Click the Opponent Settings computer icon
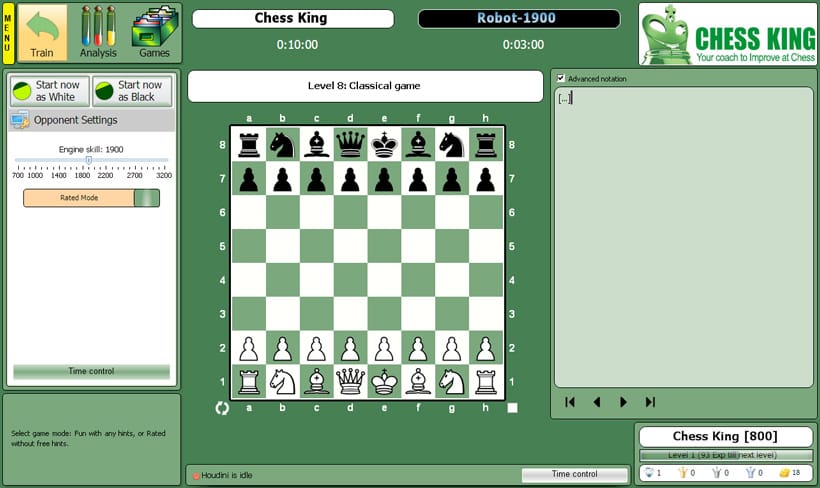Image resolution: width=820 pixels, height=488 pixels. pyautogui.click(x=19, y=120)
